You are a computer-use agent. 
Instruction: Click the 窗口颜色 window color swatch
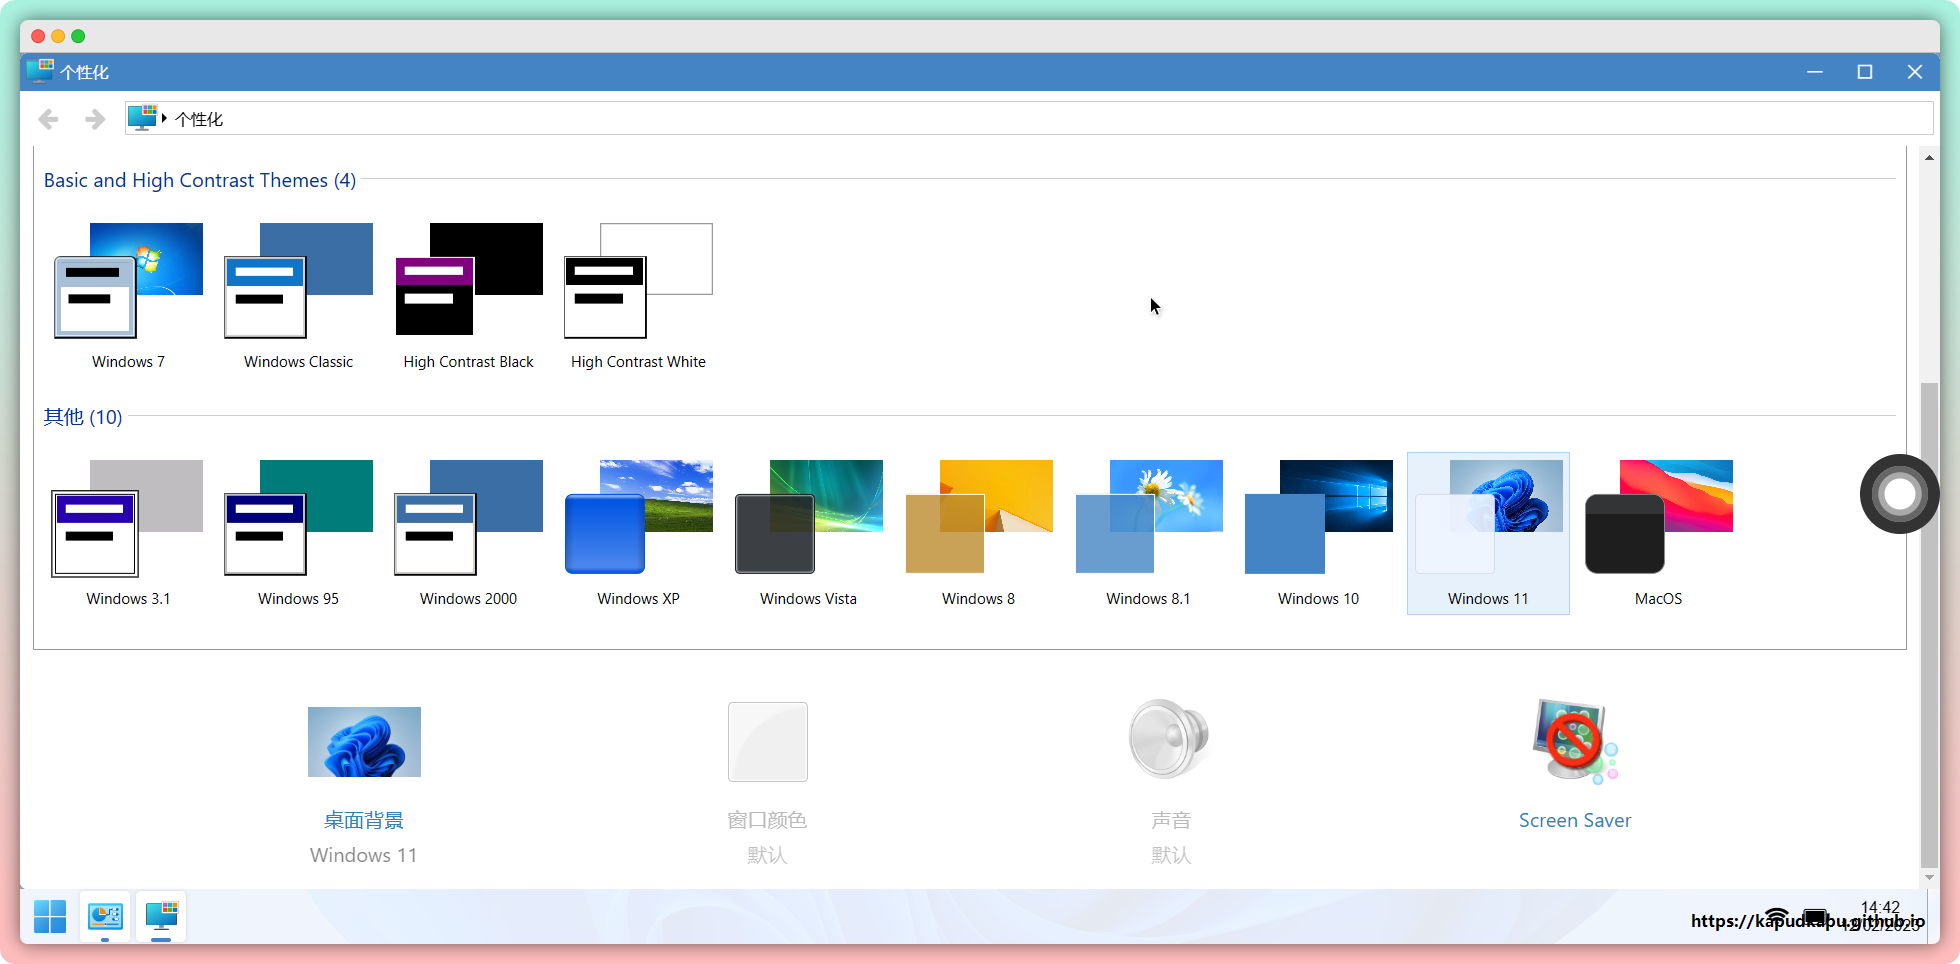pyautogui.click(x=767, y=742)
